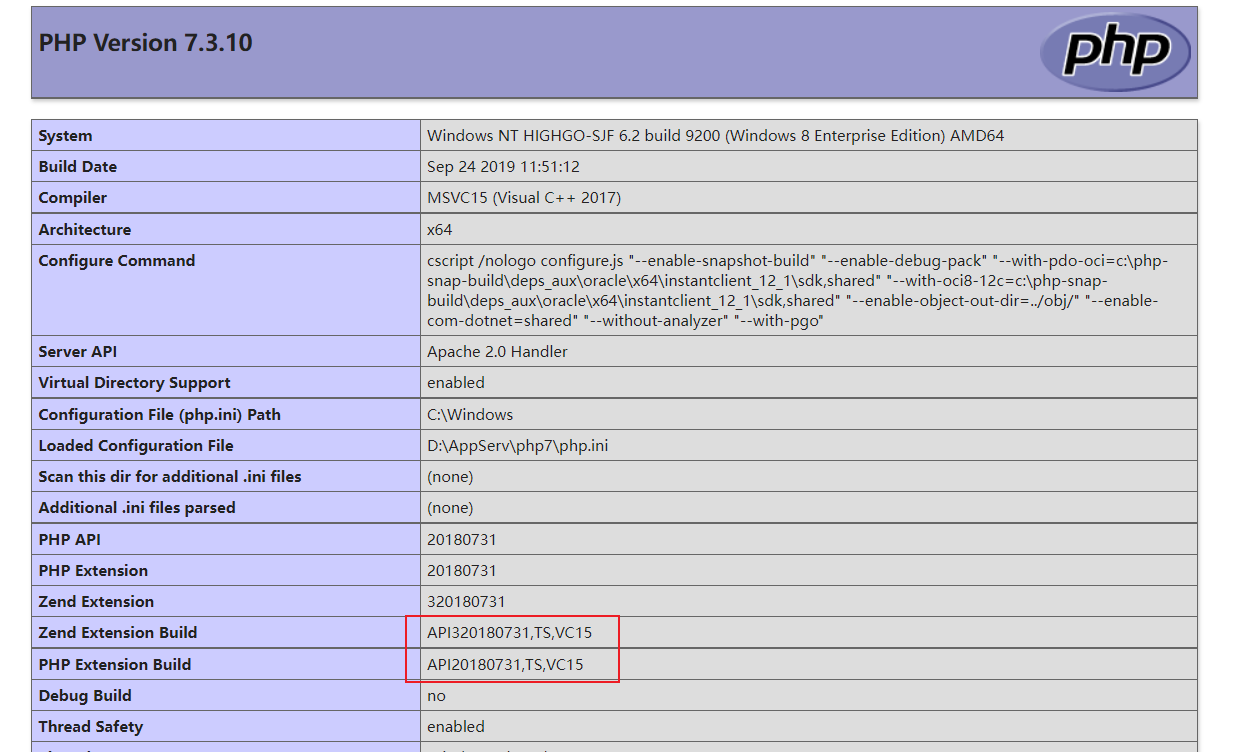Click the Debug Build label
Viewport: 1239px width, 752px height.
click(x=85, y=695)
